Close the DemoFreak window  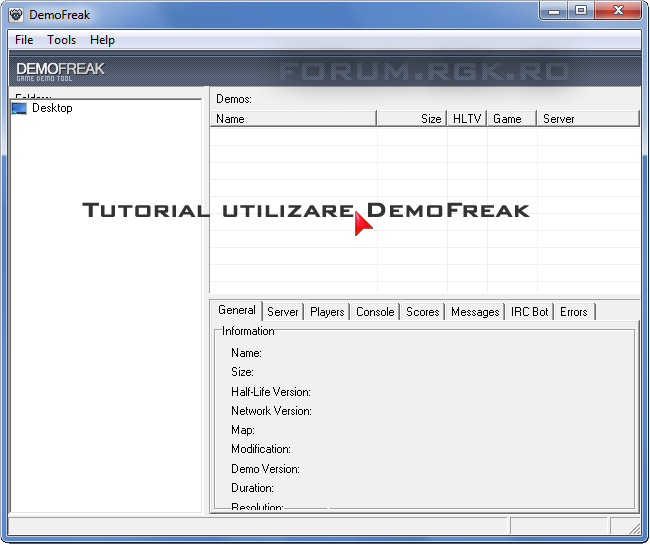(x=618, y=11)
